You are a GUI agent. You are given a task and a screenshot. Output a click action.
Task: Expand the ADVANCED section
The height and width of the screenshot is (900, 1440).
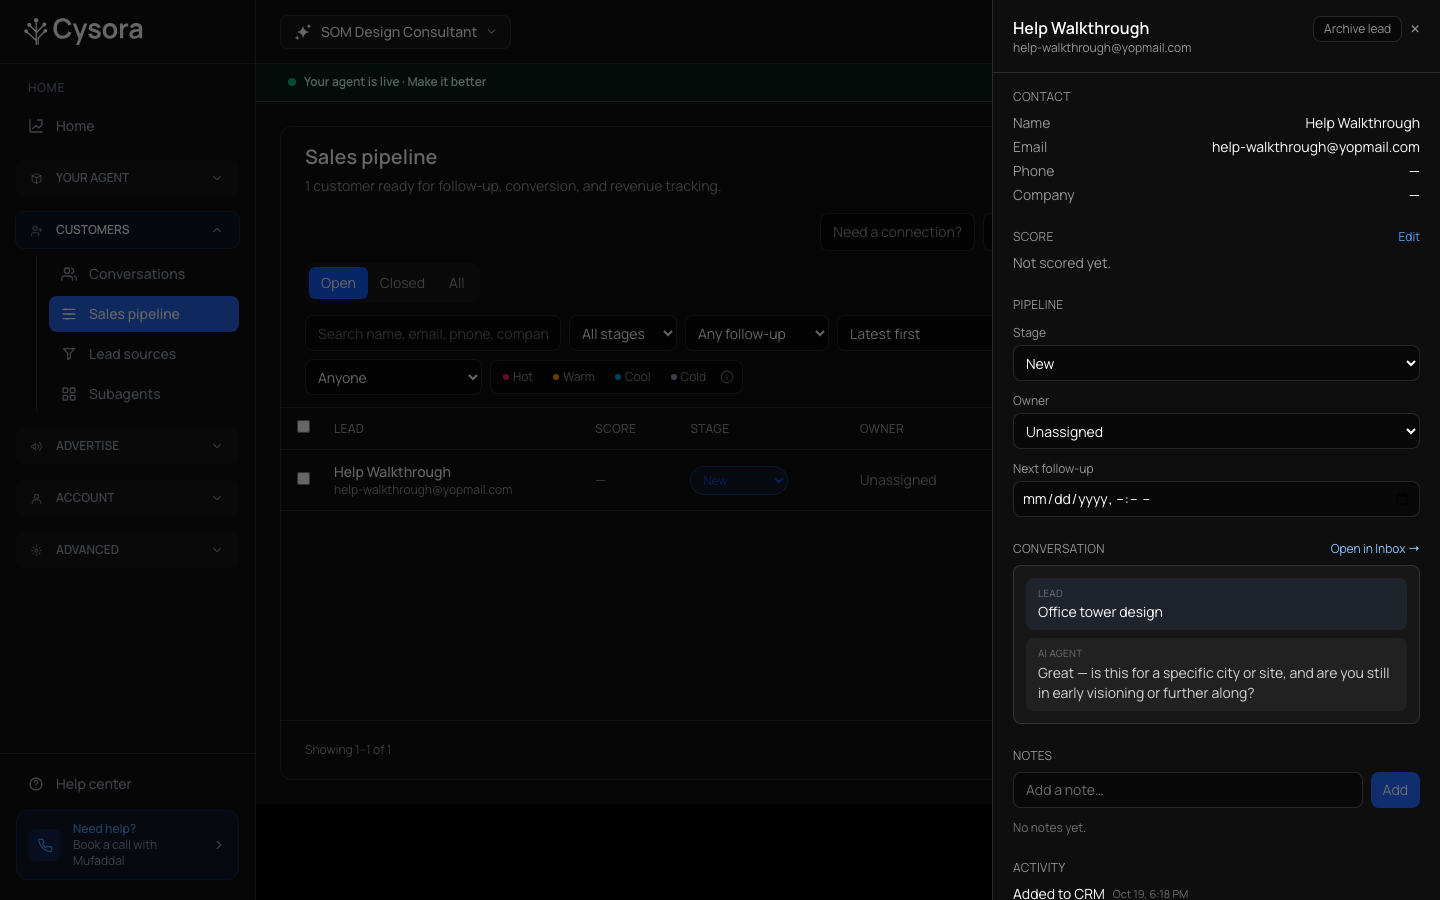click(127, 550)
